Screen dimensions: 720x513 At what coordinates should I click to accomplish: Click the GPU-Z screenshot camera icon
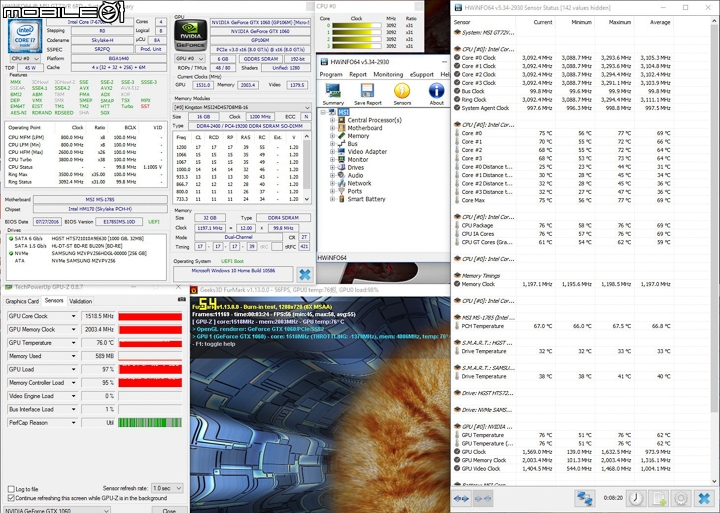point(181,300)
